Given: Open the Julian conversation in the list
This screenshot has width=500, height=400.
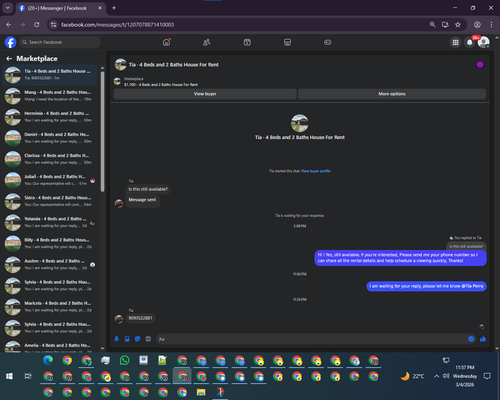Looking at the screenshot, I should [x=50, y=180].
